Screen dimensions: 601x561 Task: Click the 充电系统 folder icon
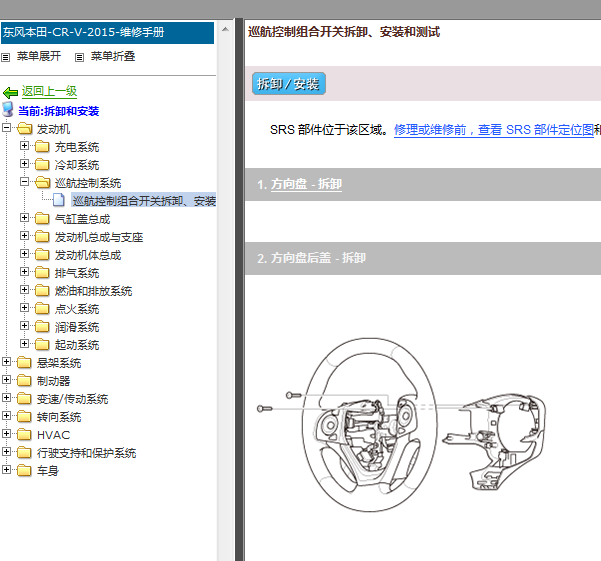42,146
